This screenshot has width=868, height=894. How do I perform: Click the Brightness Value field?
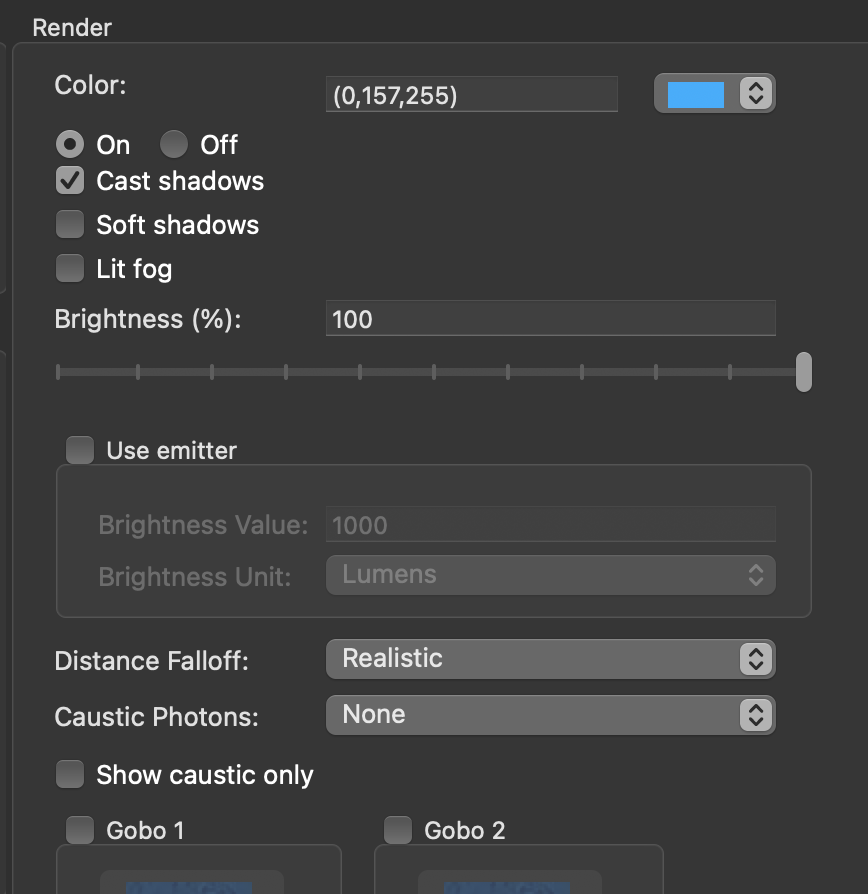[x=550, y=524]
